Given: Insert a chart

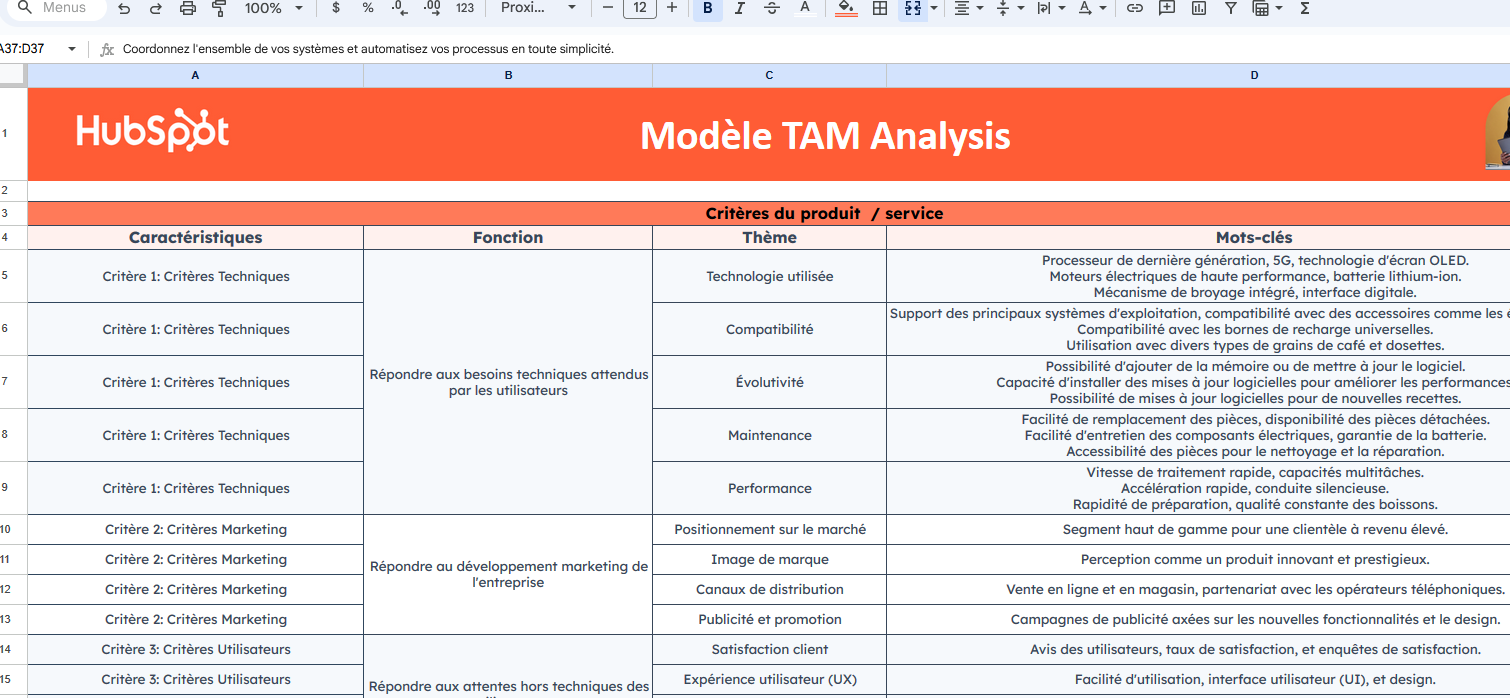Looking at the screenshot, I should pyautogui.click(x=1198, y=8).
